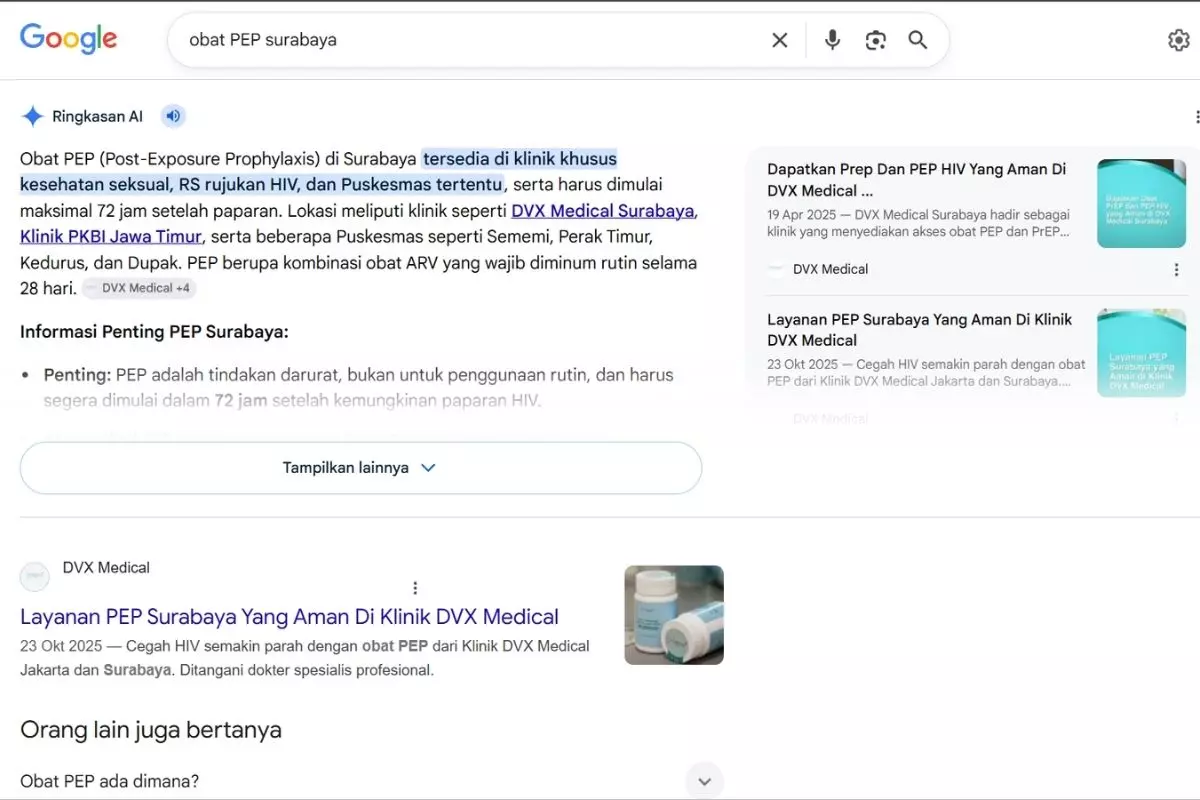Open options for the first DVX Medical source card
The image size is (1200, 800).
click(x=1177, y=269)
